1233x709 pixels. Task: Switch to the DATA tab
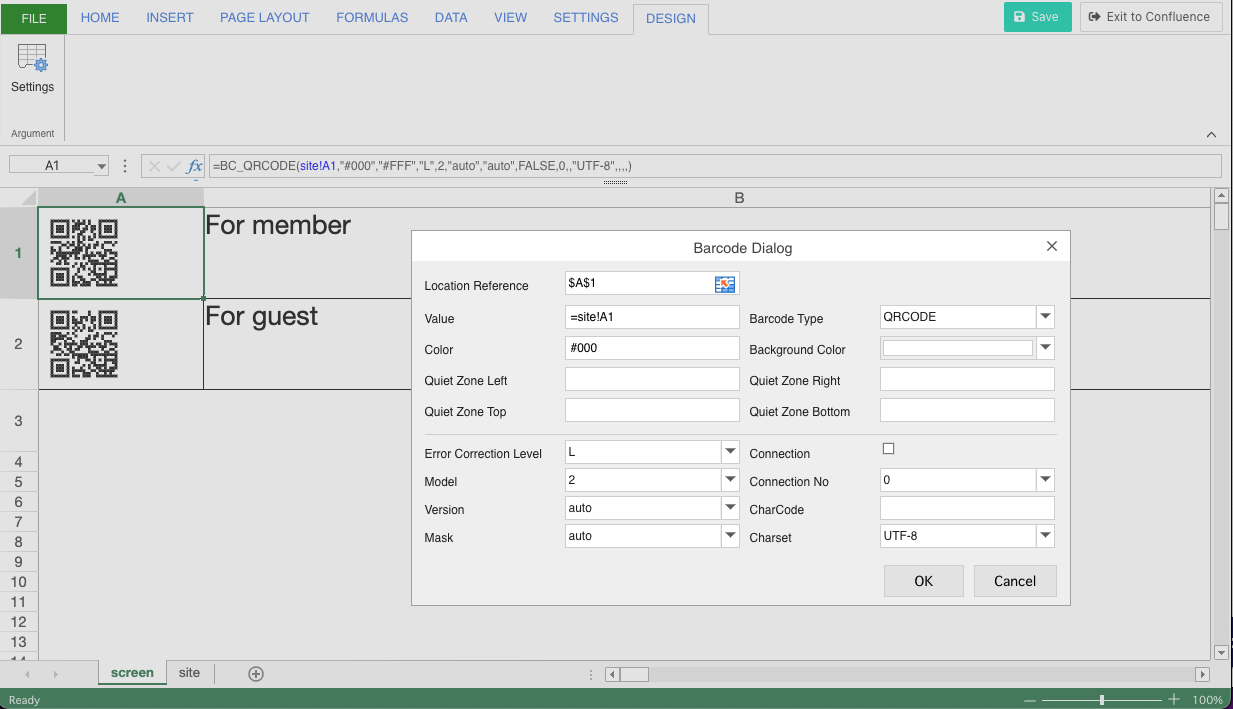451,18
